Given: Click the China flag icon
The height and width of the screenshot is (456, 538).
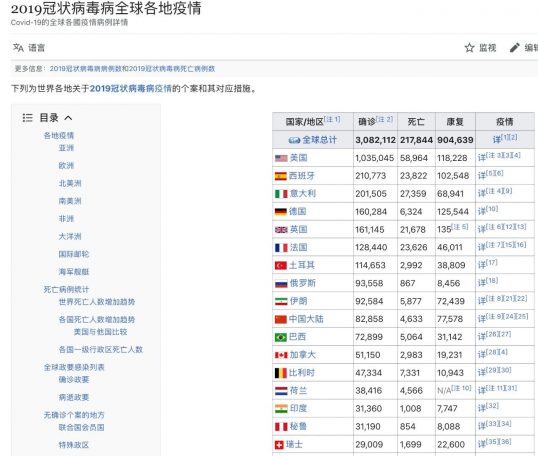Looking at the screenshot, I should [x=281, y=319].
